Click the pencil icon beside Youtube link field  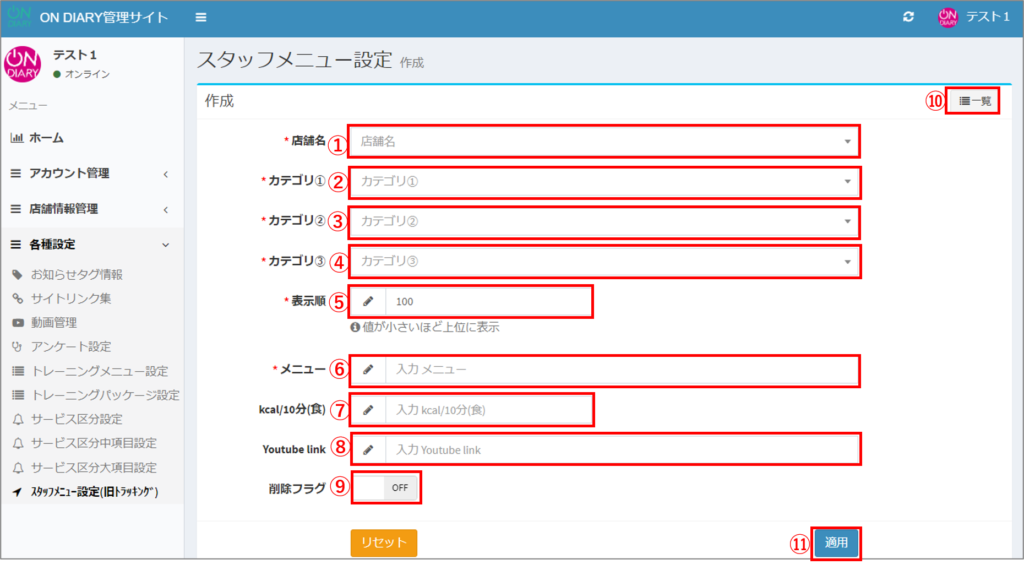pos(368,450)
